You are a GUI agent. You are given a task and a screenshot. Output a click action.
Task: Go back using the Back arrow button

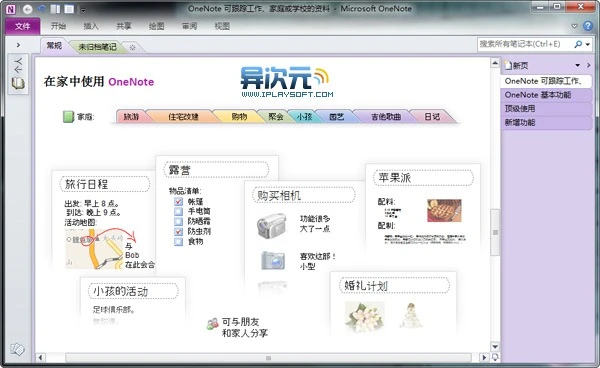coord(28,9)
